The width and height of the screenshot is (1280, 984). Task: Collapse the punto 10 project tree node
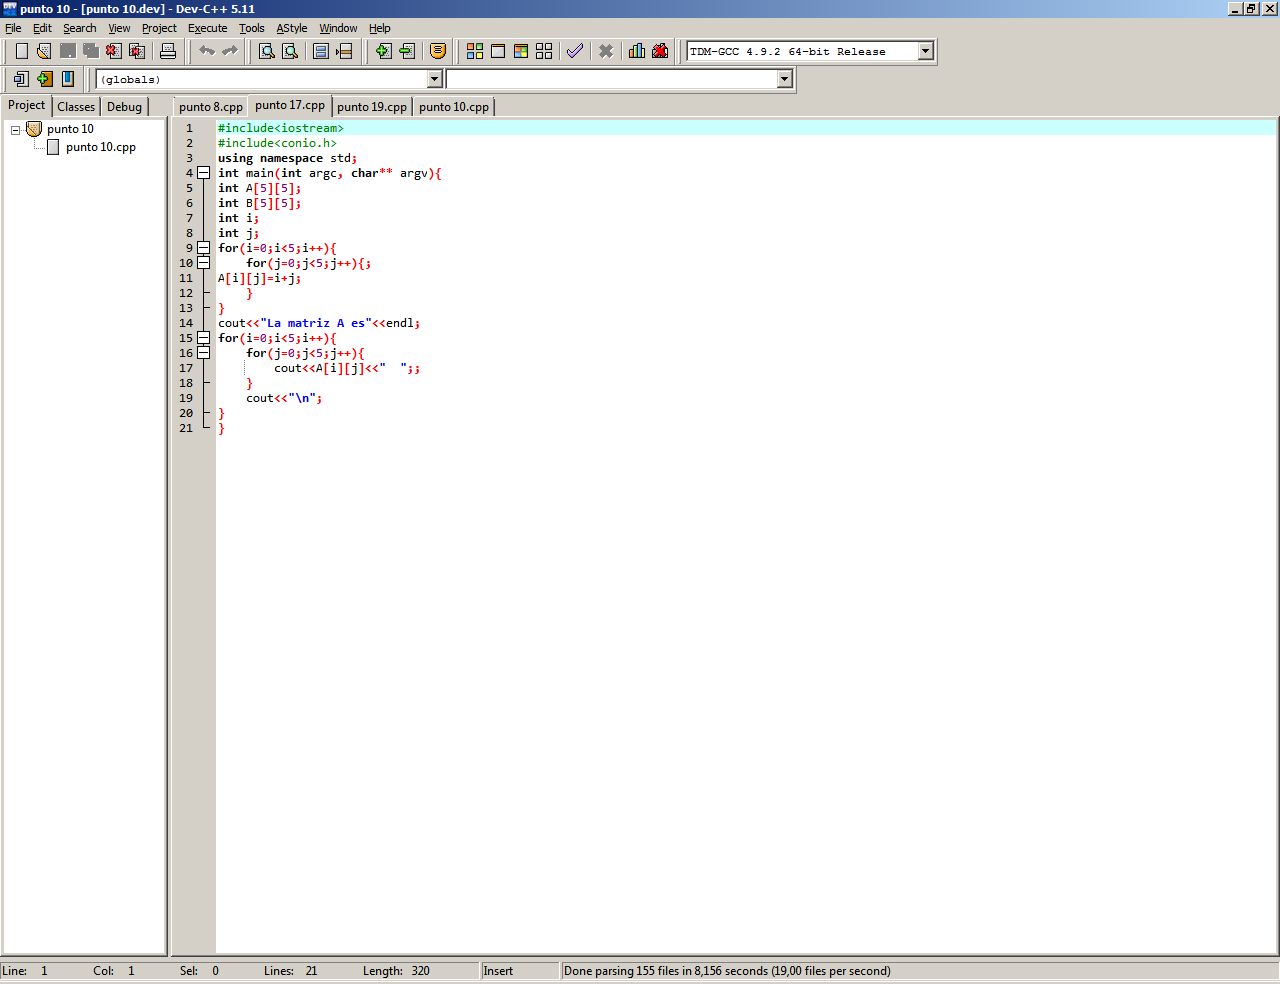15,130
